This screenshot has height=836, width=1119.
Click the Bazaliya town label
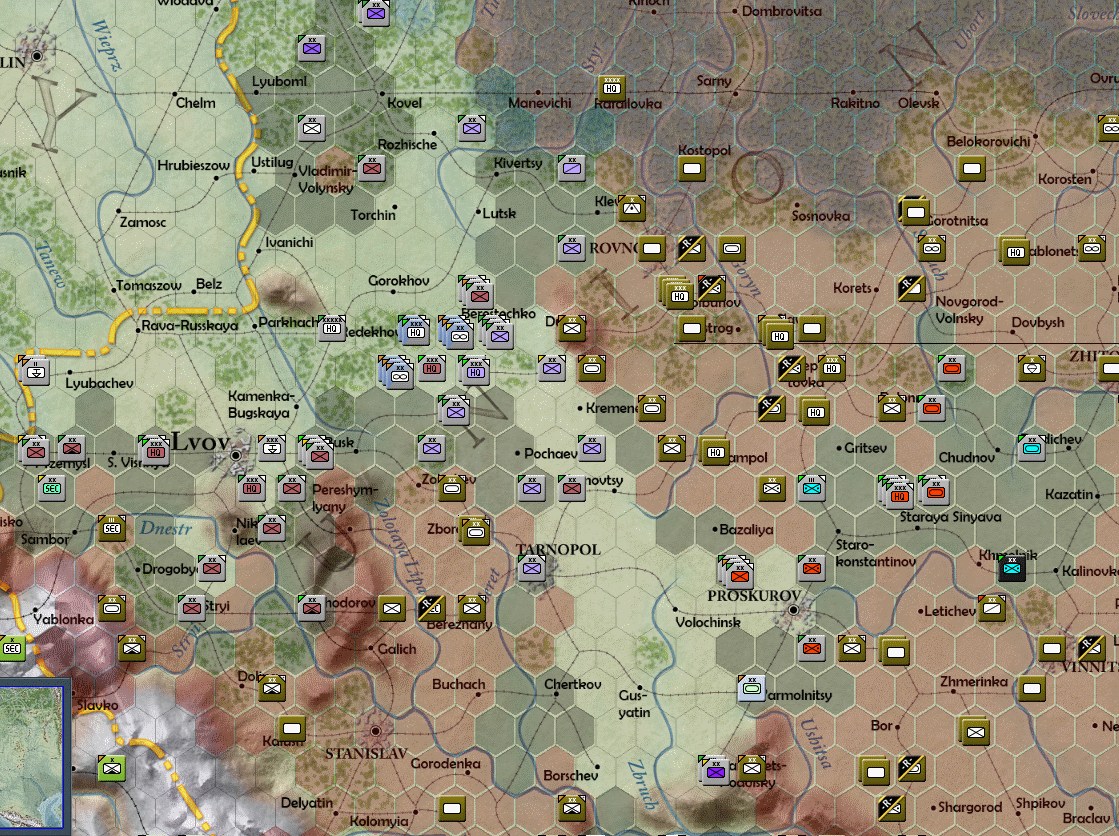746,530
